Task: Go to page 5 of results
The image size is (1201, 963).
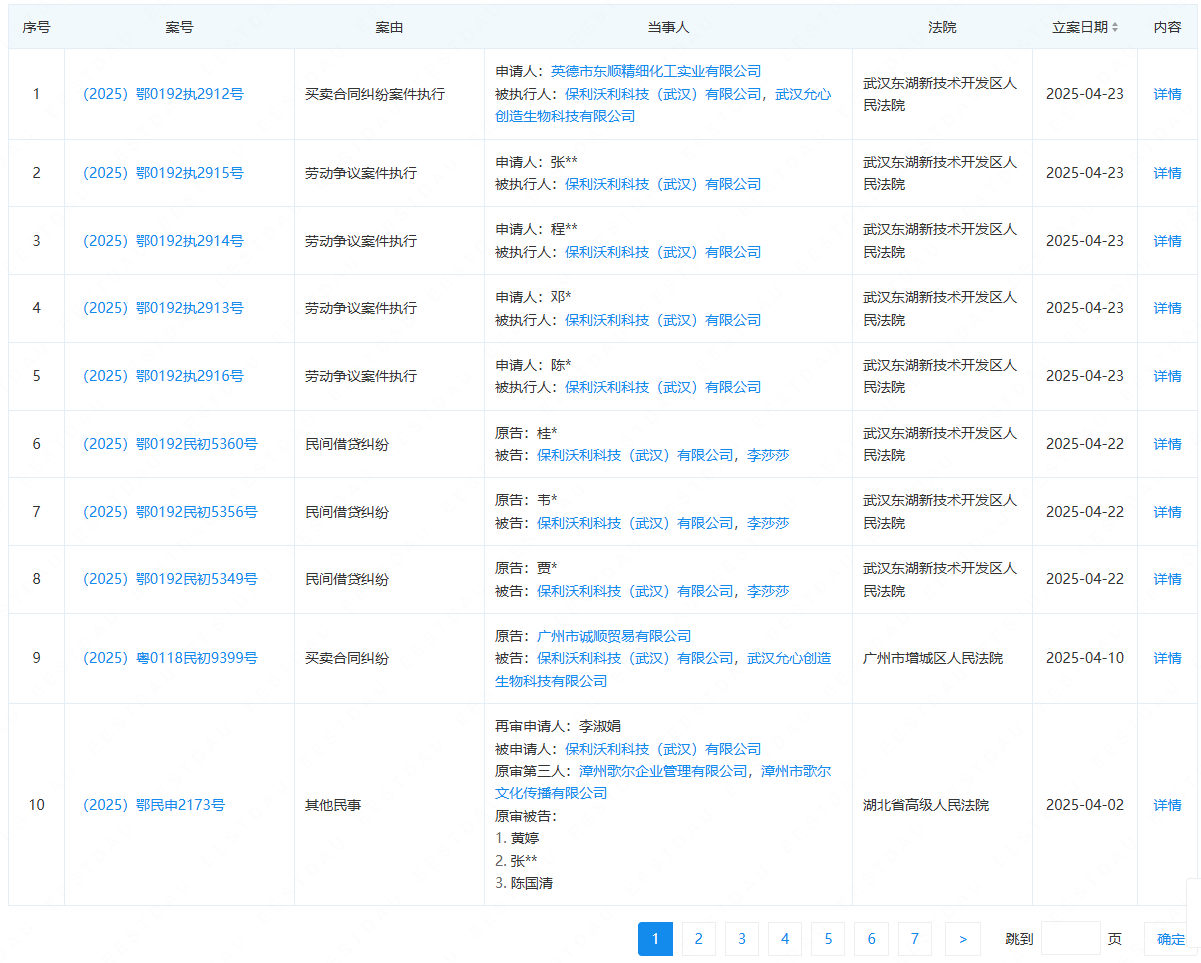Action: (828, 939)
